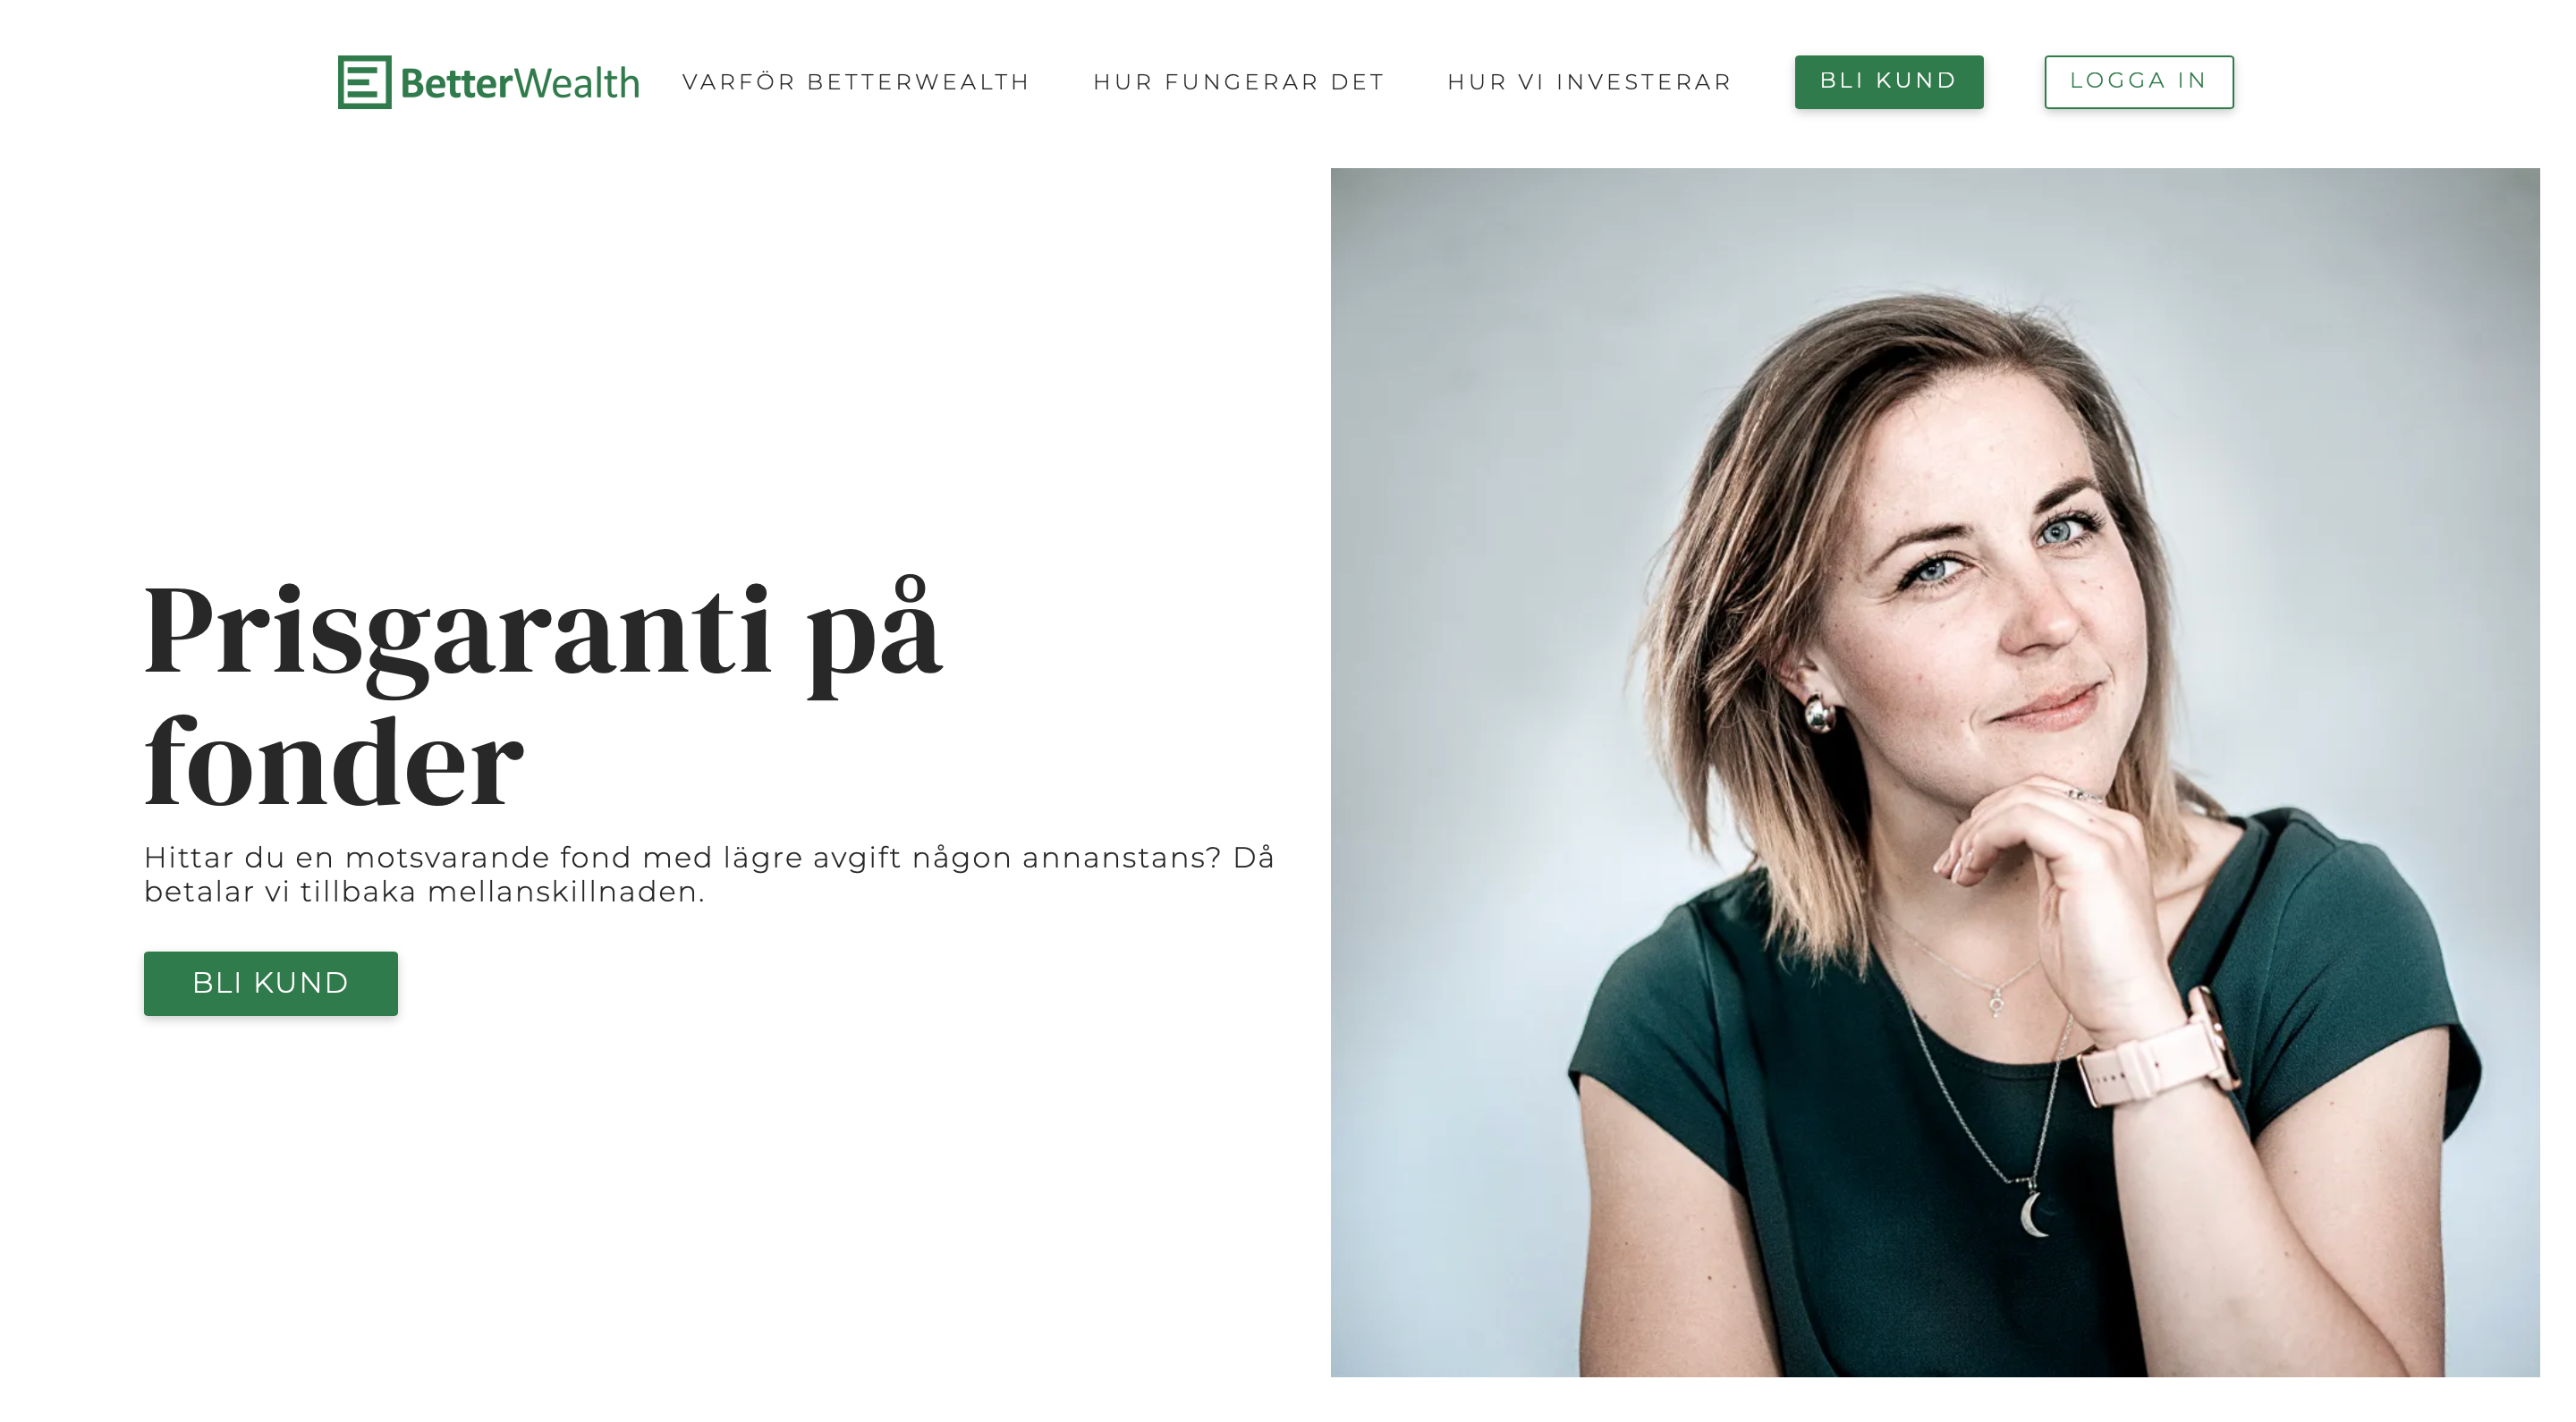Click the word fonder in the headline
Image resolution: width=2576 pixels, height=1422 pixels.
[x=334, y=762]
